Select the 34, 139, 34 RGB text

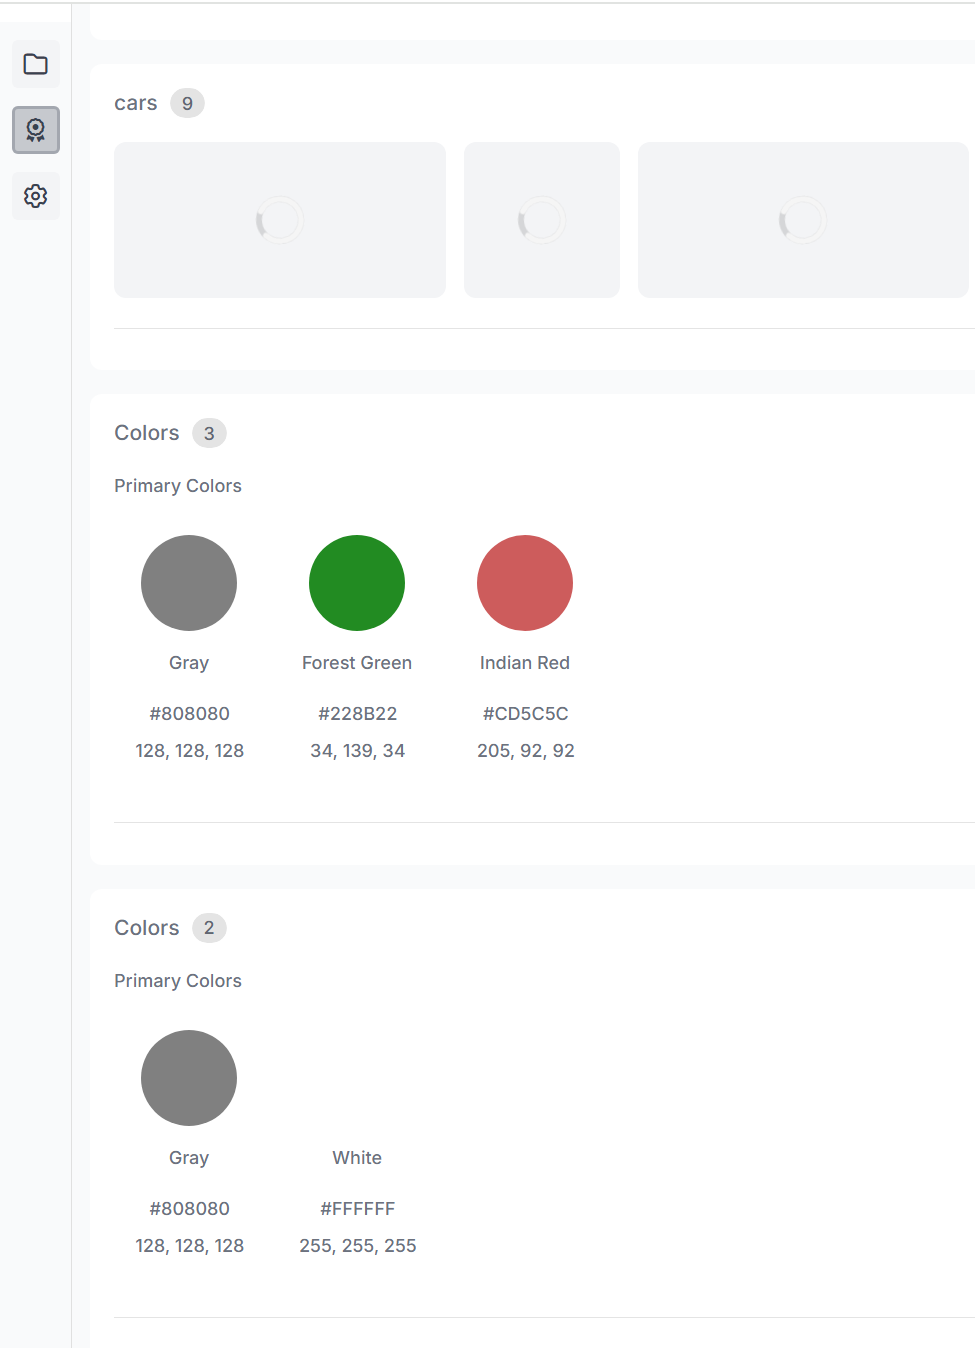pyautogui.click(x=357, y=751)
